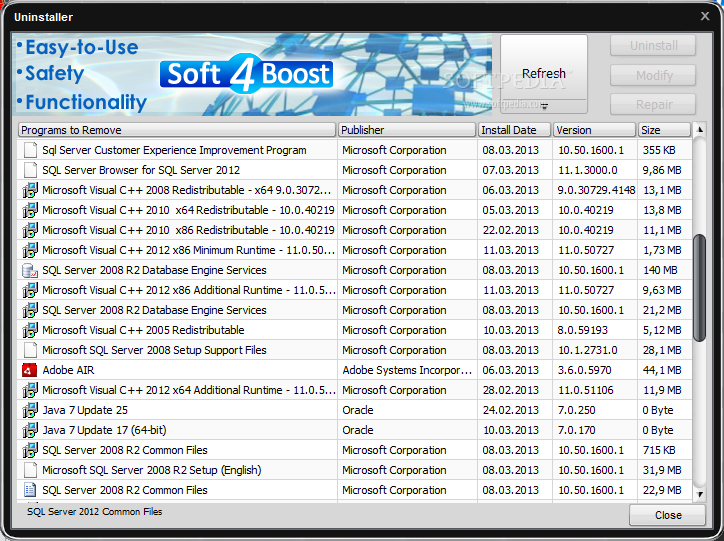Screen dimensions: 724x541
Task: Click the Visual C++ 2008 Redistributable x64 installer icon
Action: point(30,190)
